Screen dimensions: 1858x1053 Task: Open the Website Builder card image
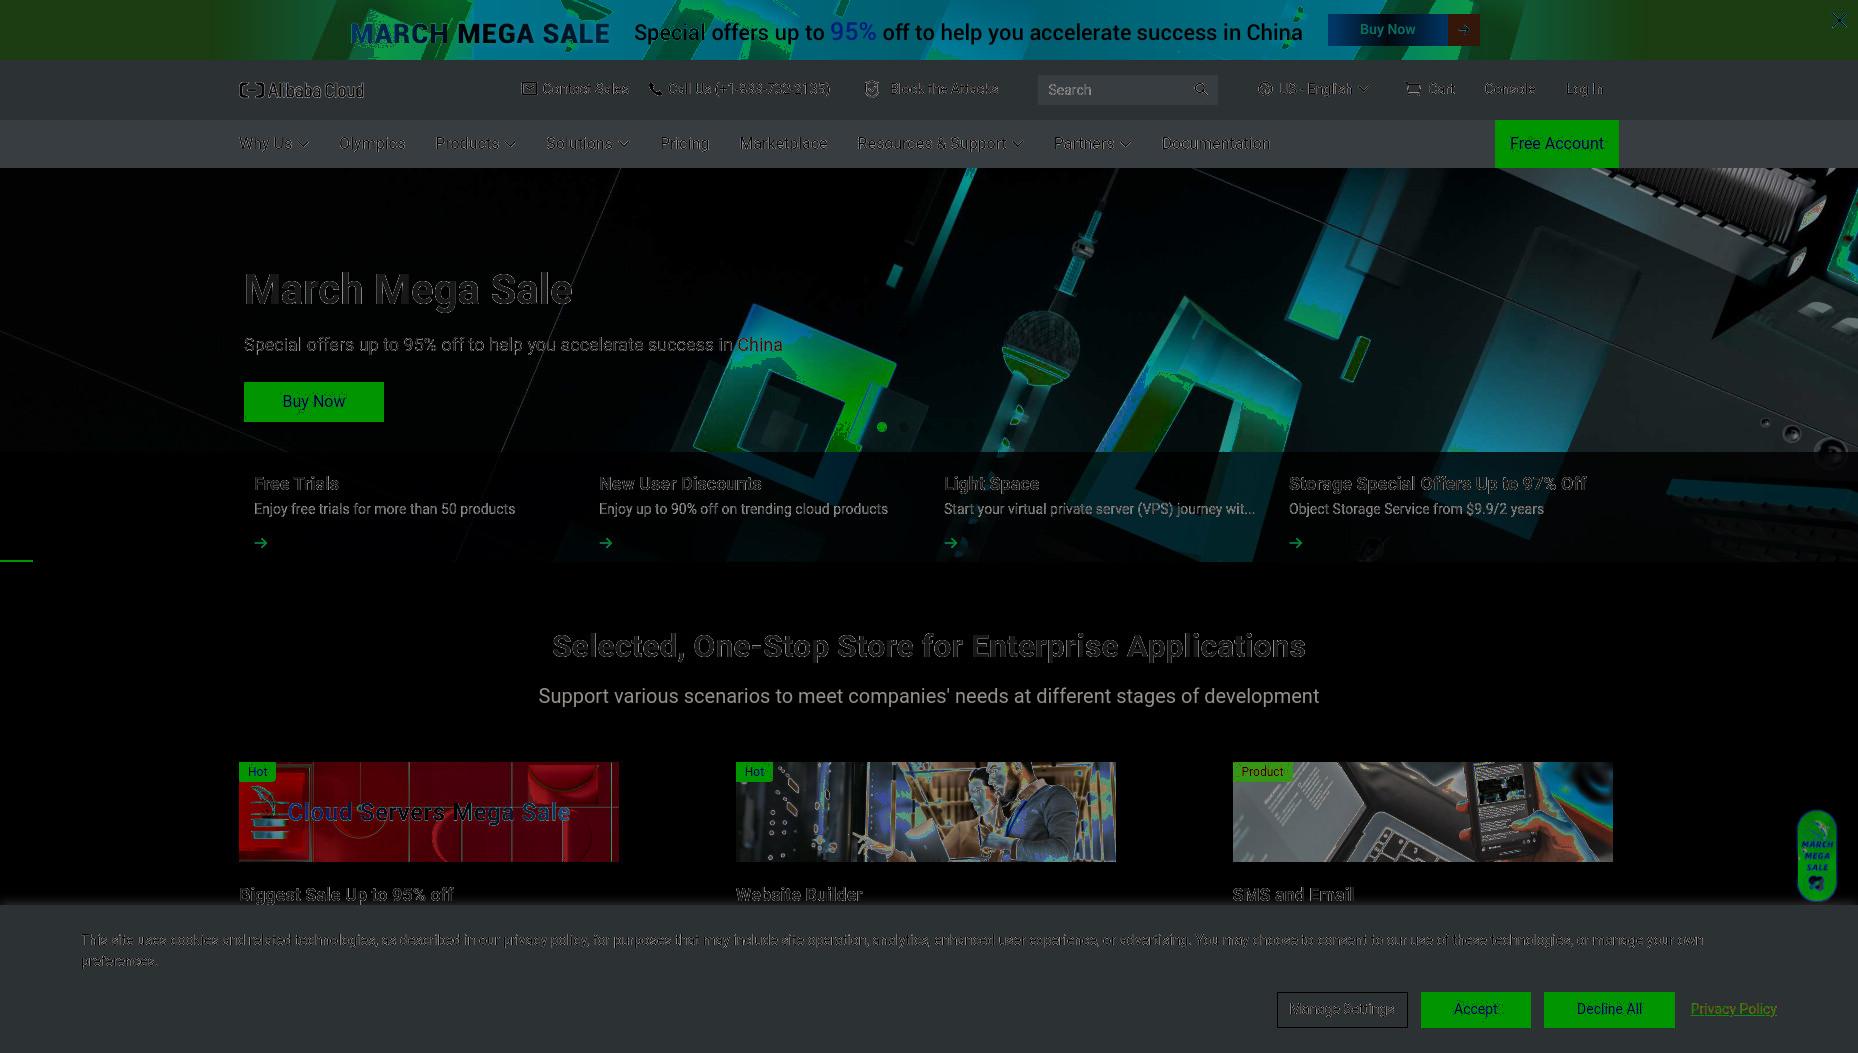click(x=926, y=812)
